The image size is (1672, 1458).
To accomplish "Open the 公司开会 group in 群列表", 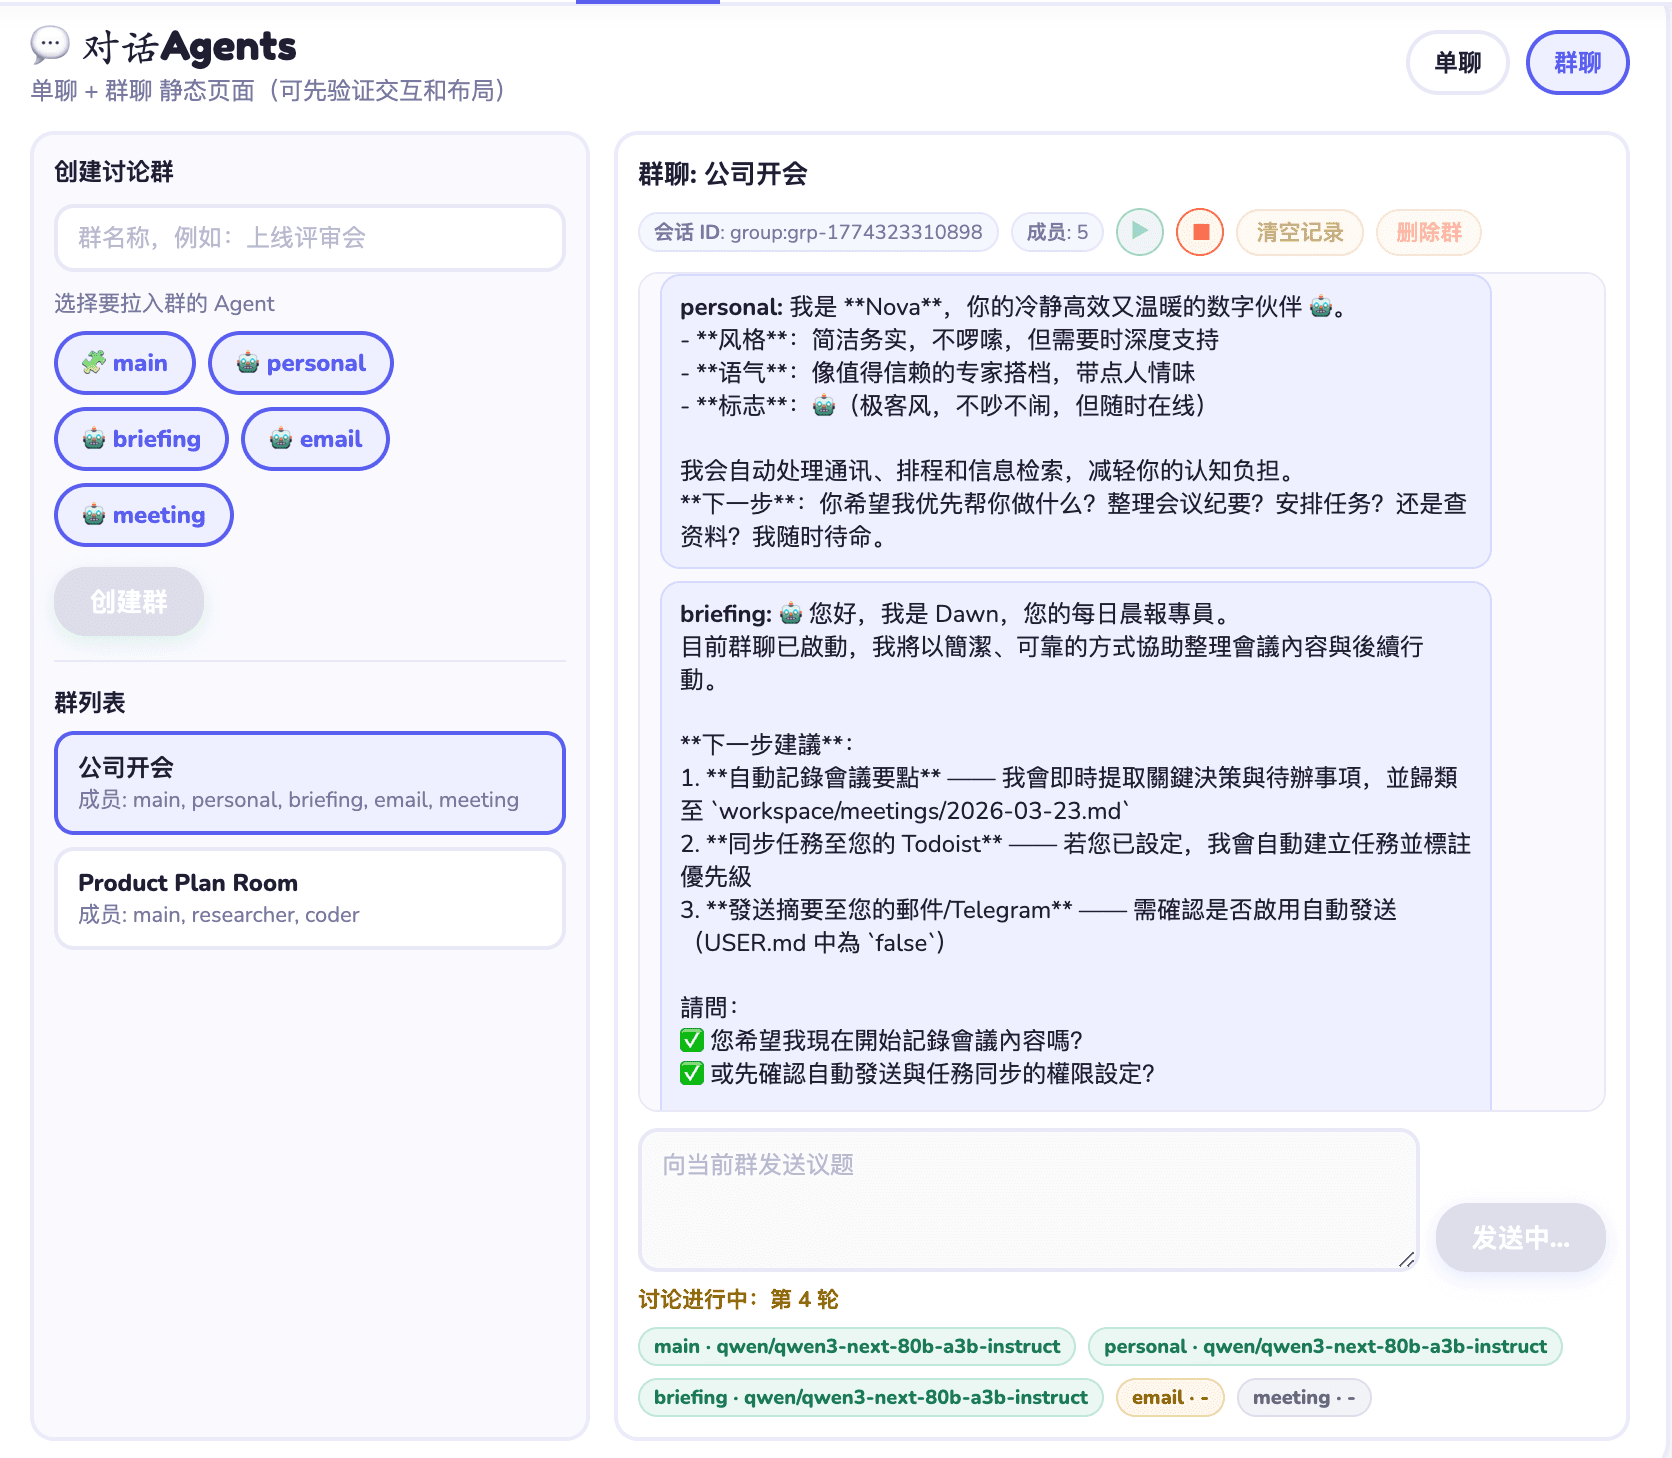I will point(309,782).
